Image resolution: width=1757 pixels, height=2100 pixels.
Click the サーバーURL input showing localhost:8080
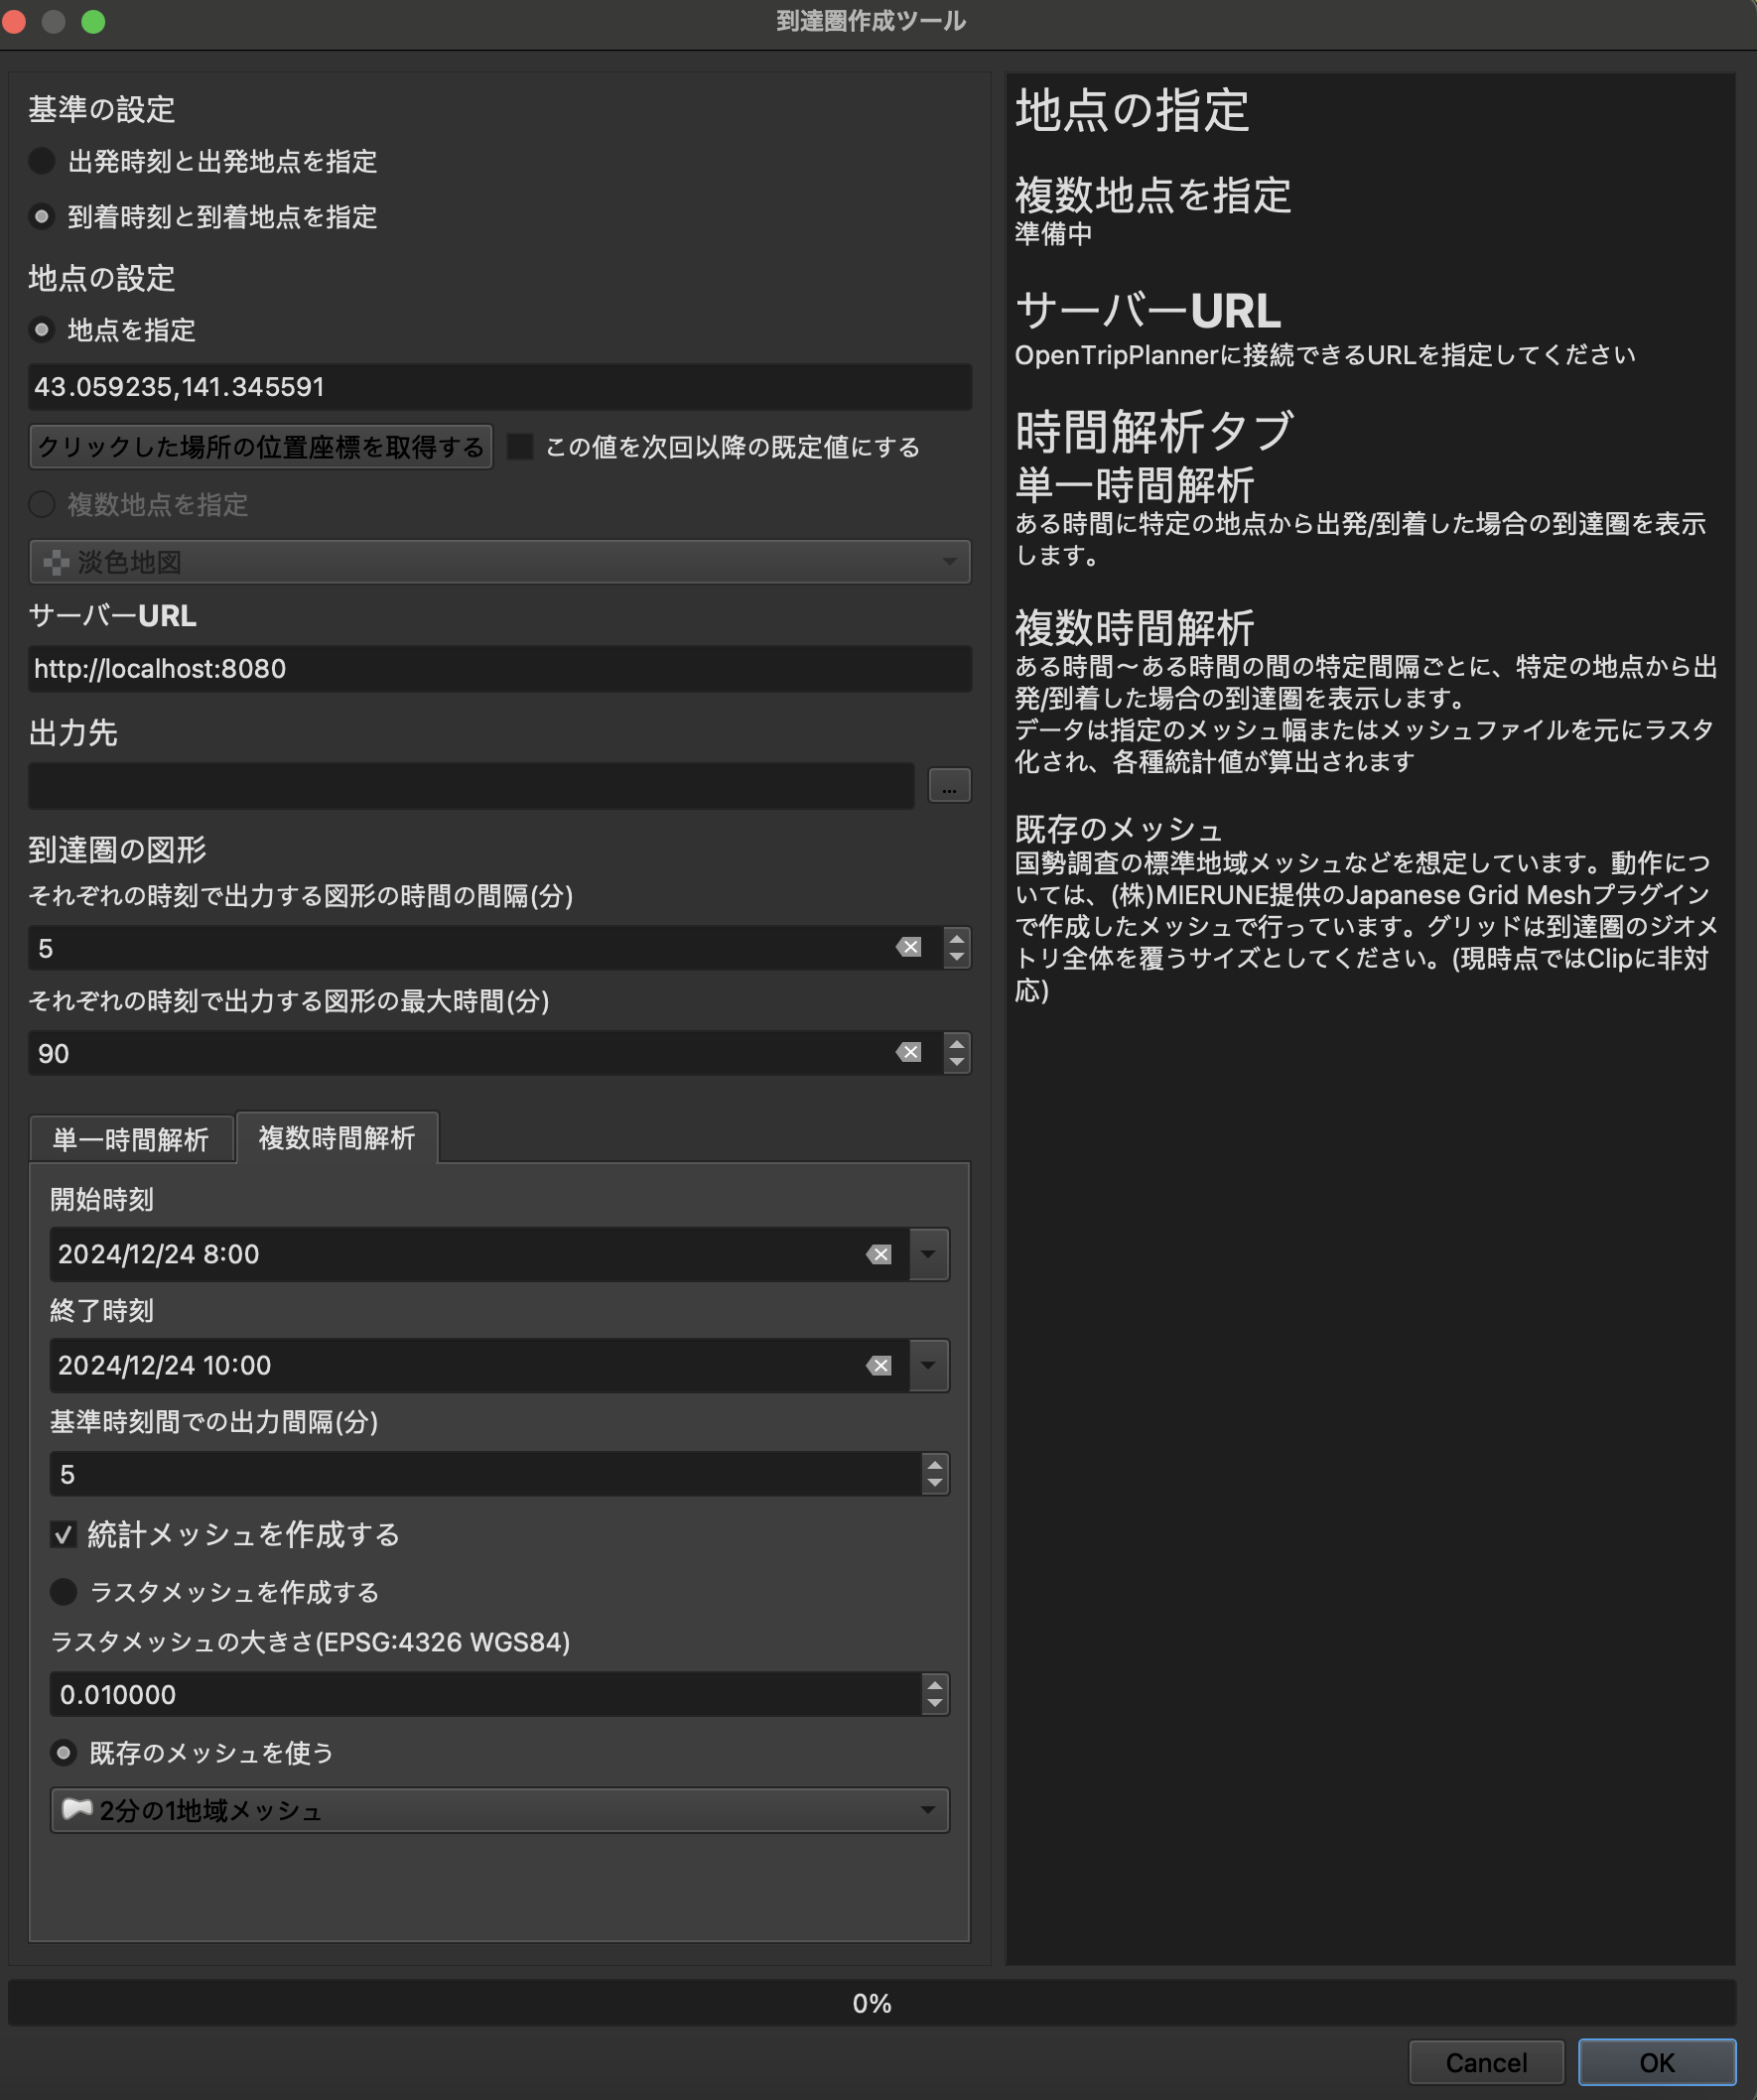click(x=500, y=668)
